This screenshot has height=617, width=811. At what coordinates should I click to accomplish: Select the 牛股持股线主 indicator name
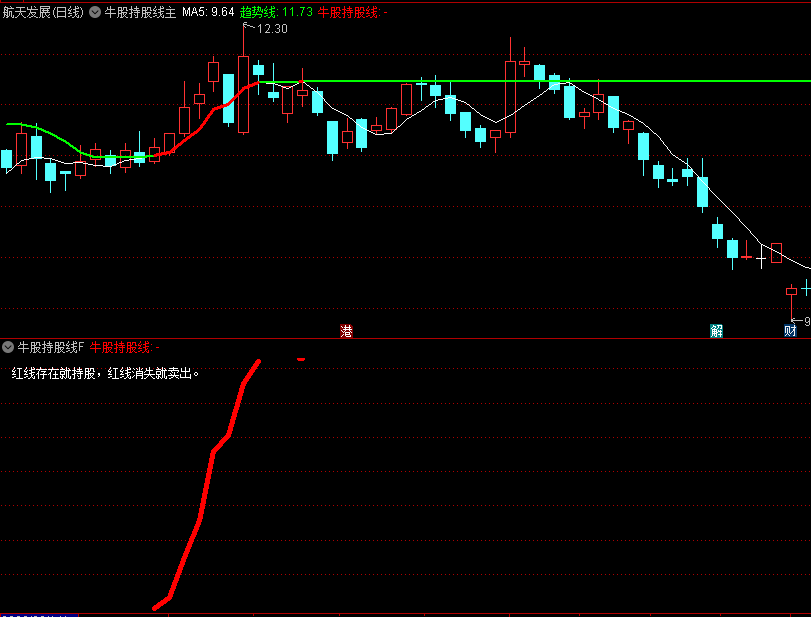pos(140,12)
